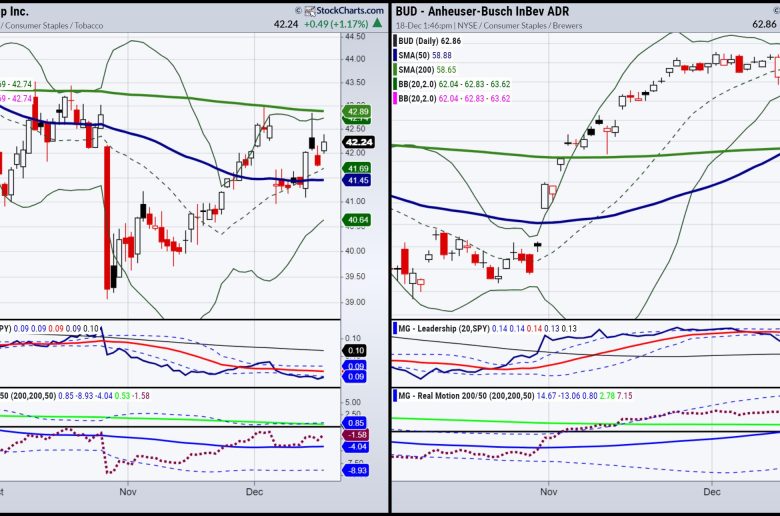The height and width of the screenshot is (516, 780).
Task: Click the 44.00 y-axis label
Action: (355, 59)
